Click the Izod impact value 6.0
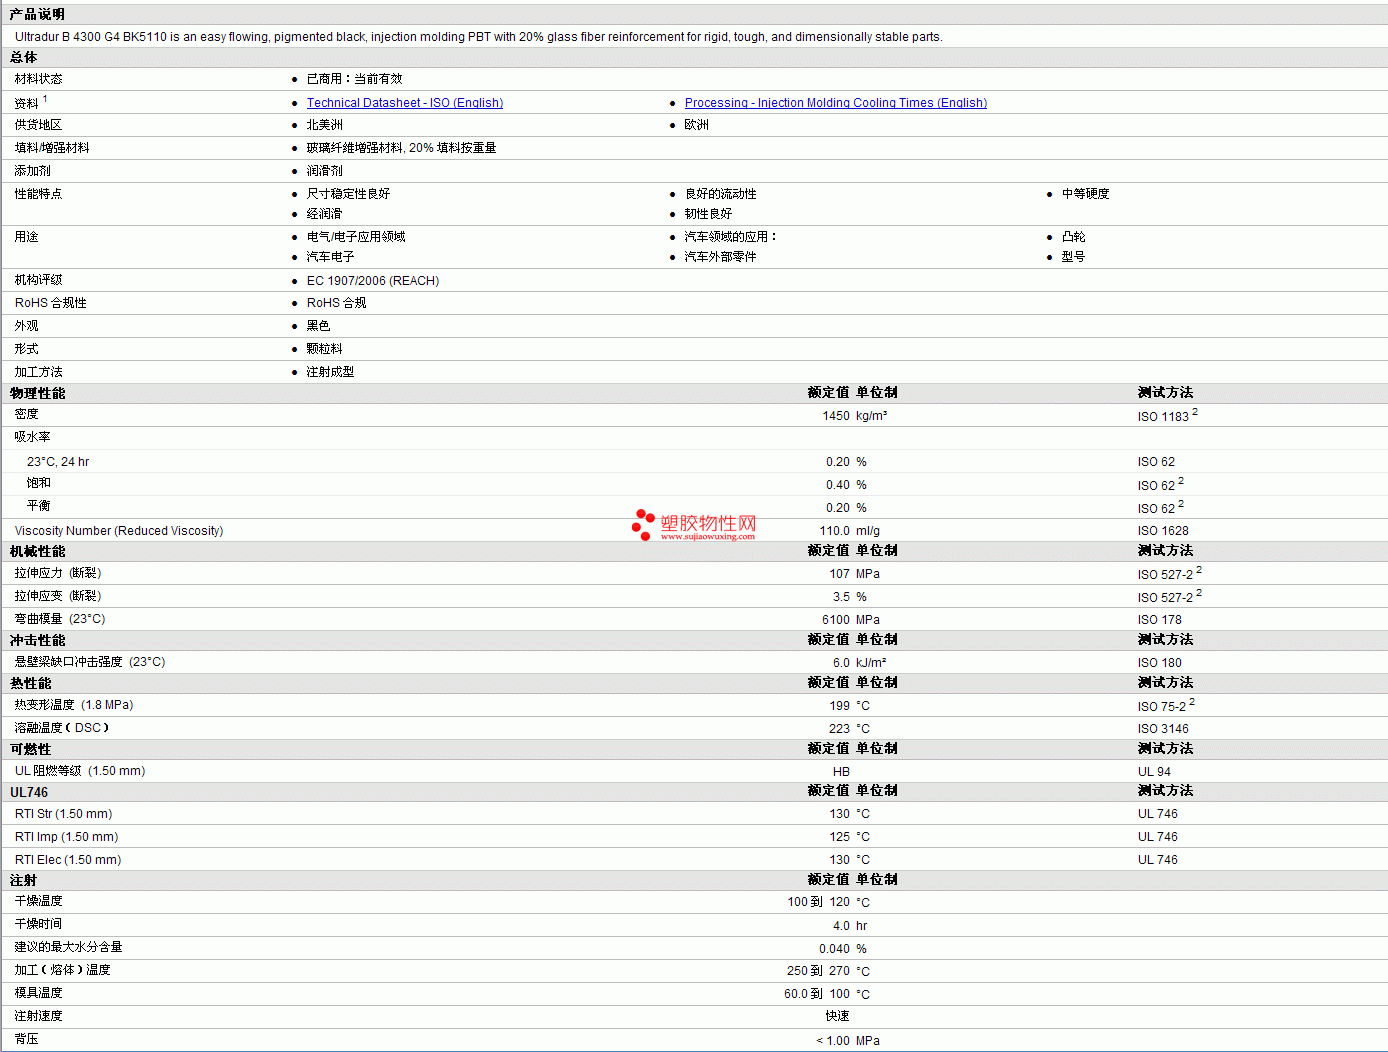Screen dimensions: 1388x1052 [841, 663]
